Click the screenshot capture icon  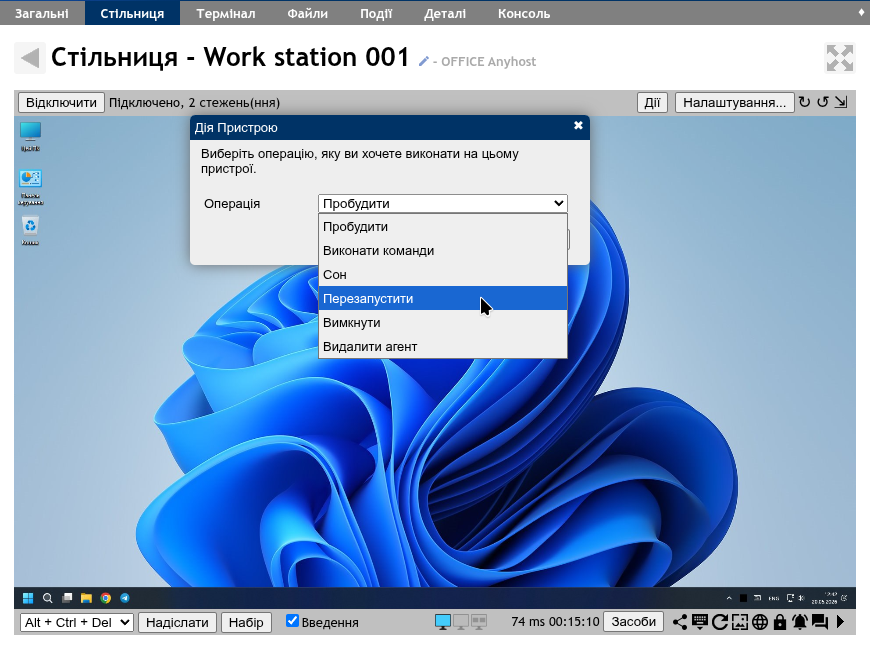pos(740,622)
